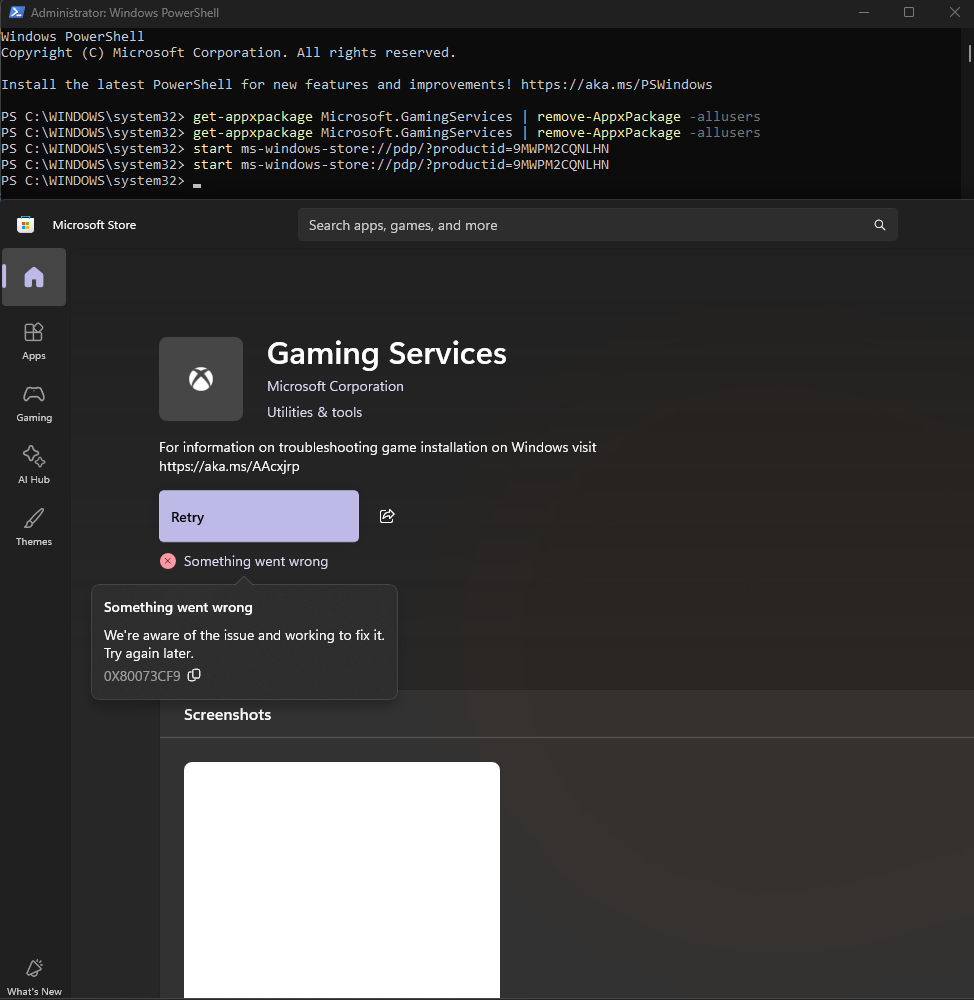Copy error code 0X80073CF9
The width and height of the screenshot is (974, 1000).
click(195, 675)
